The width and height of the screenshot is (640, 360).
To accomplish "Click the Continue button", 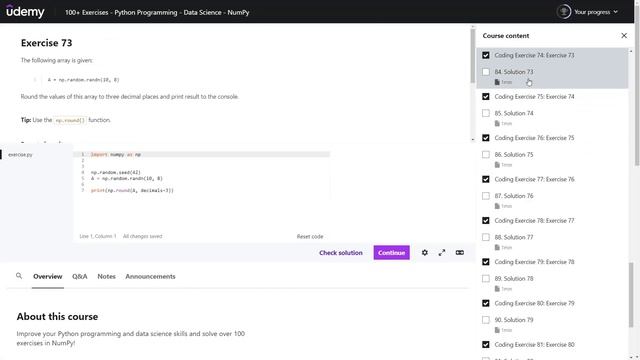I will [x=391, y=253].
